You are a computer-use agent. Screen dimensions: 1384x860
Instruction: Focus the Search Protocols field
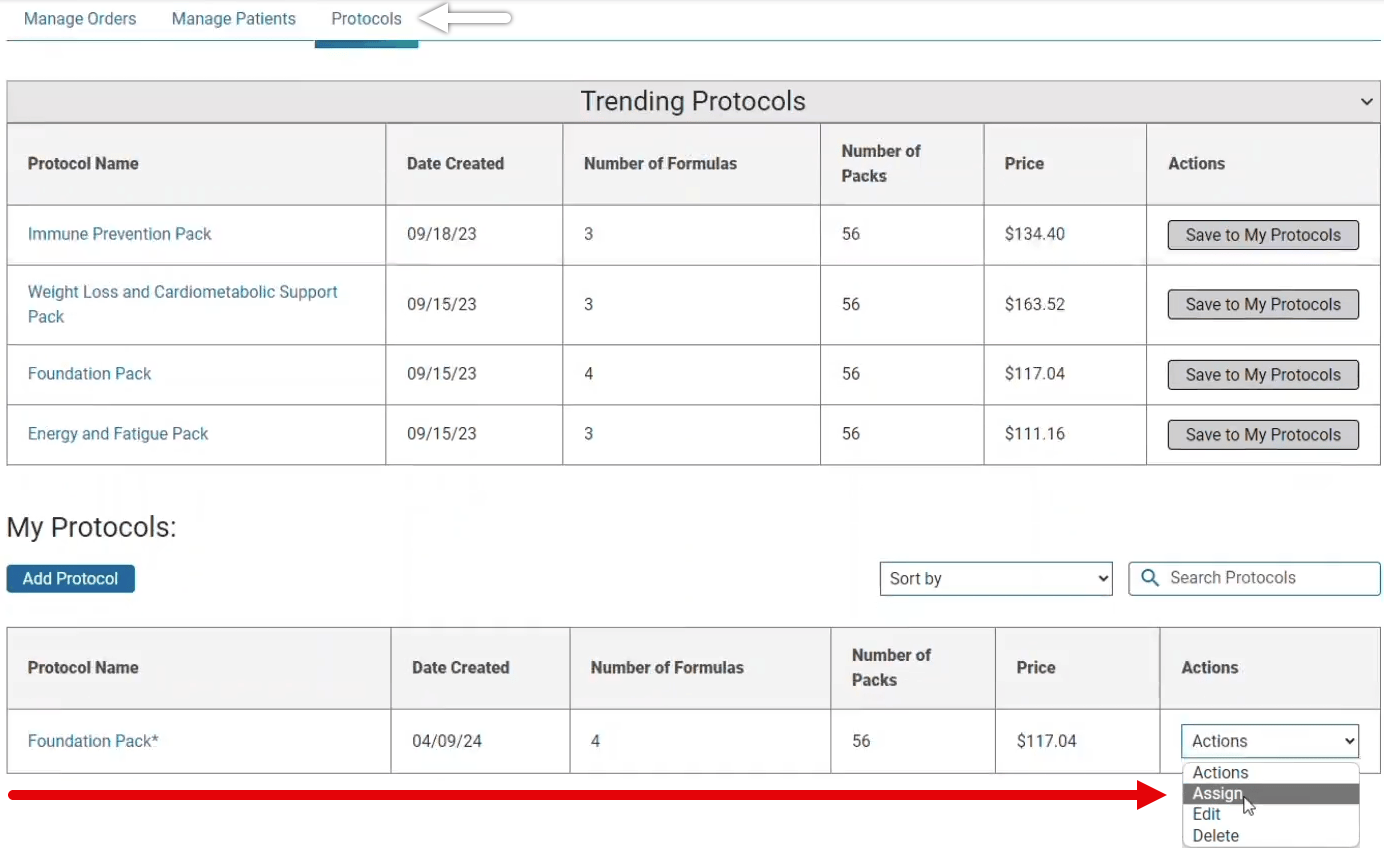pyautogui.click(x=1255, y=578)
